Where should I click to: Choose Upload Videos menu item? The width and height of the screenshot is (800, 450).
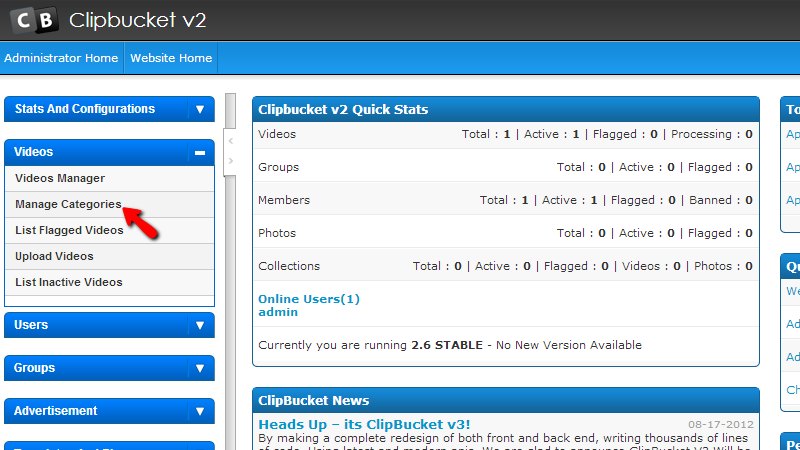click(109, 257)
